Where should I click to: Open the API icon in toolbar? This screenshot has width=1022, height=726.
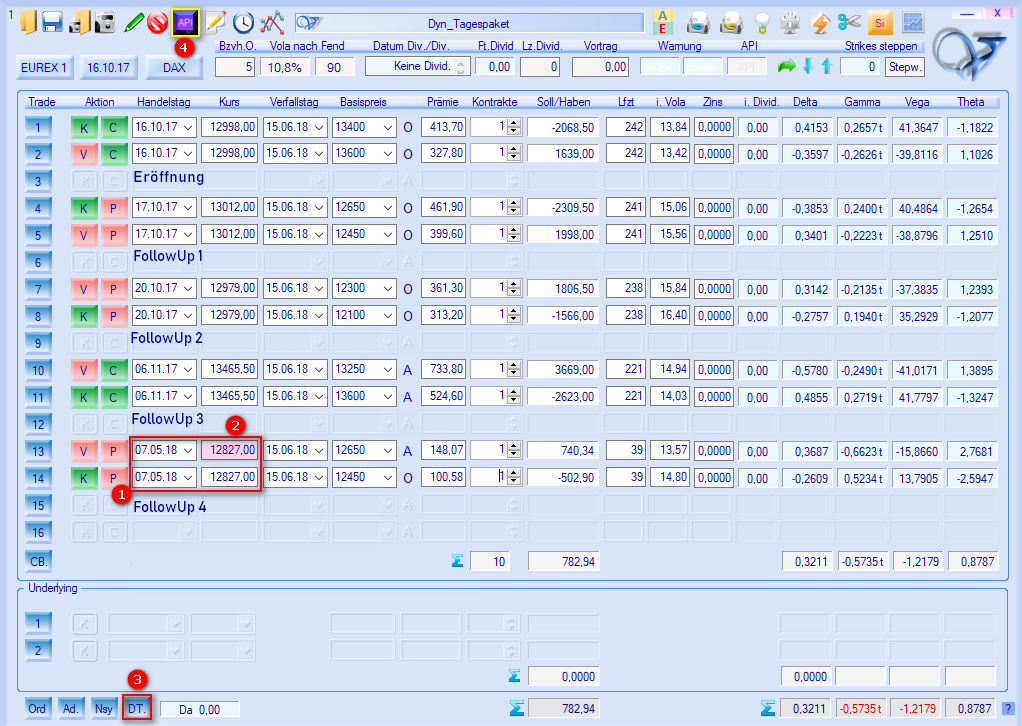[185, 21]
